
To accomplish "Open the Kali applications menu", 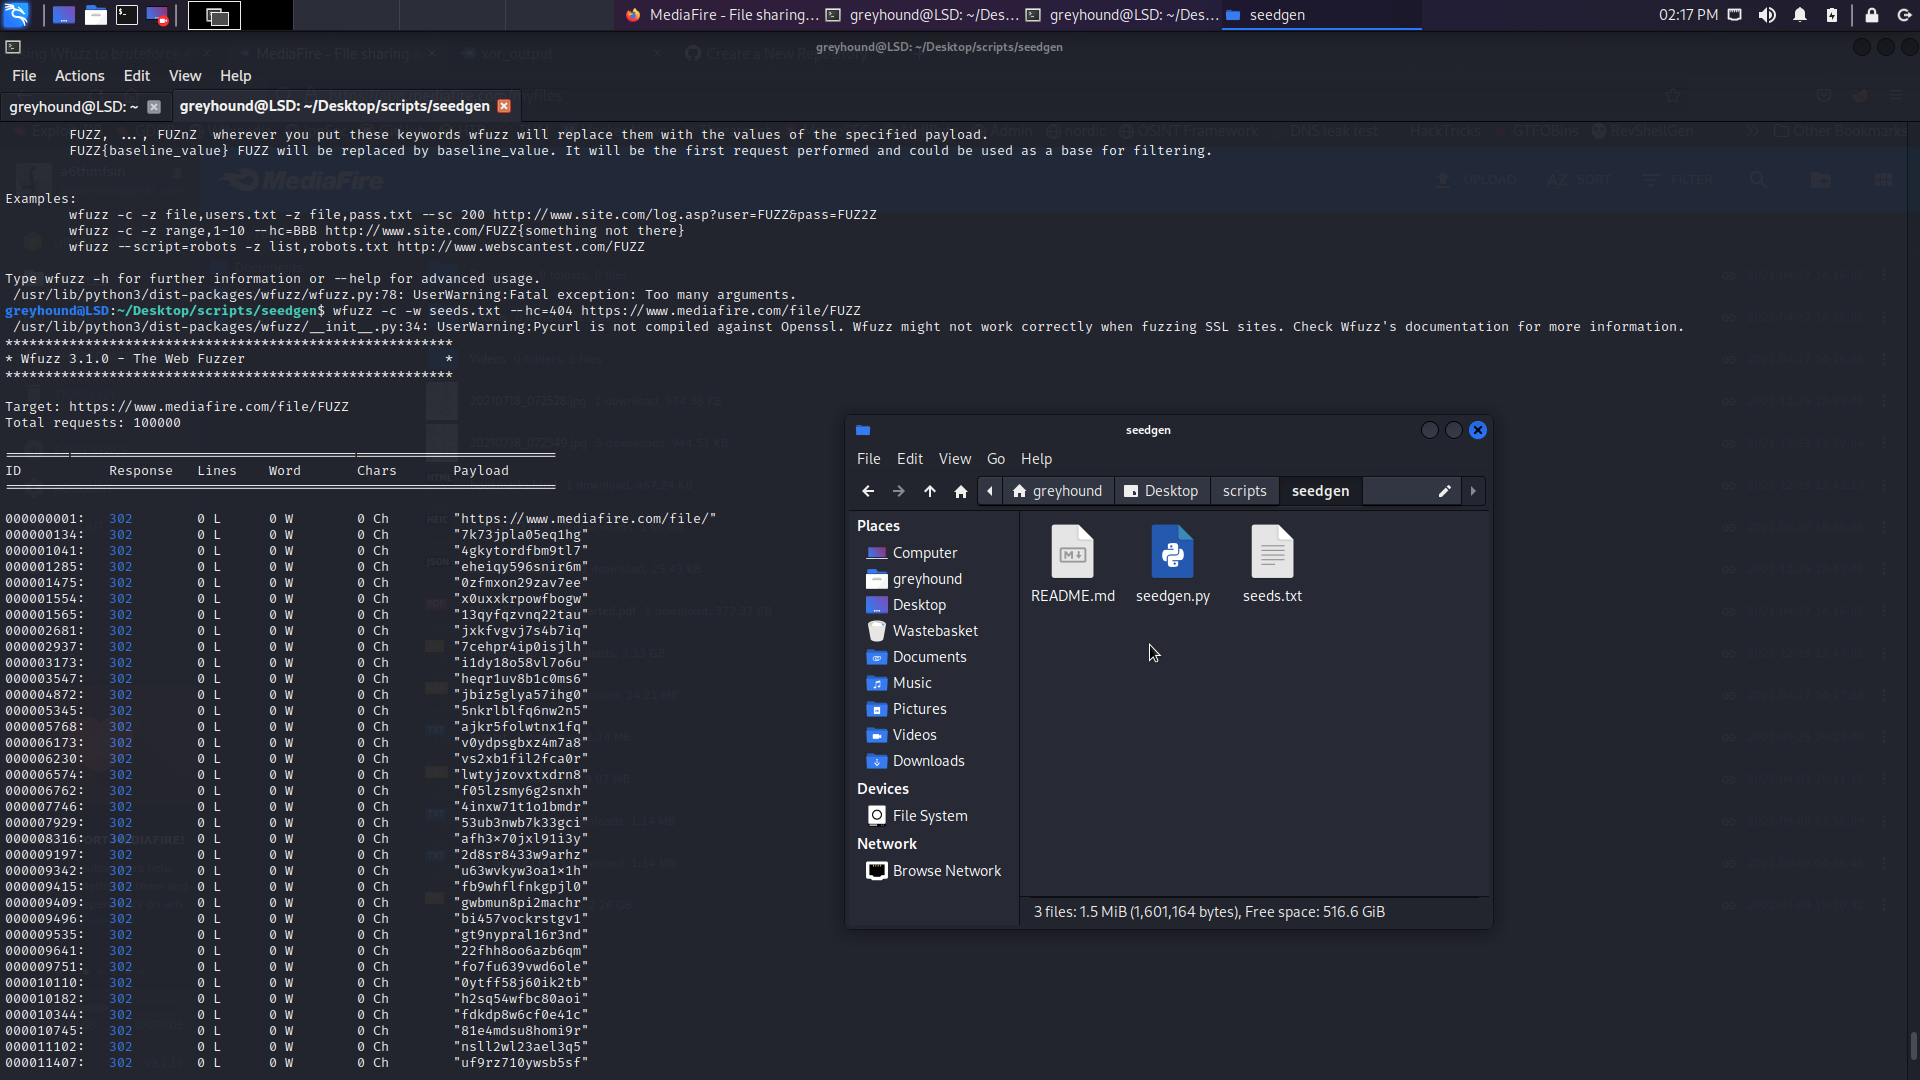I will click(x=17, y=15).
